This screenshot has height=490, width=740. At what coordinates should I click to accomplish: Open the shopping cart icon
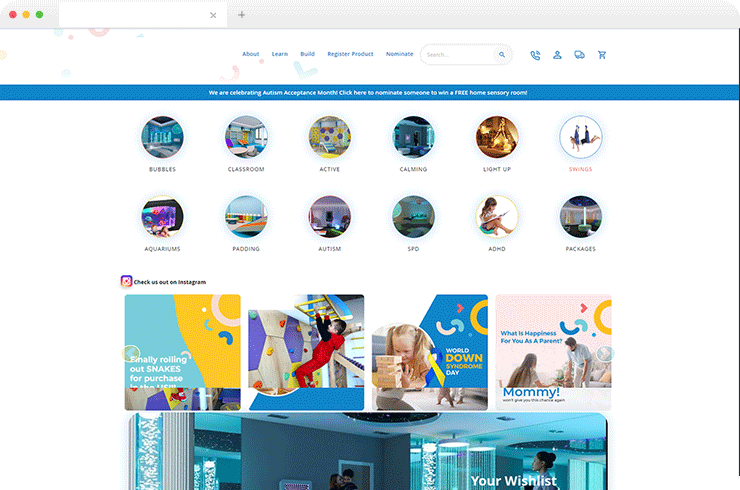point(602,55)
